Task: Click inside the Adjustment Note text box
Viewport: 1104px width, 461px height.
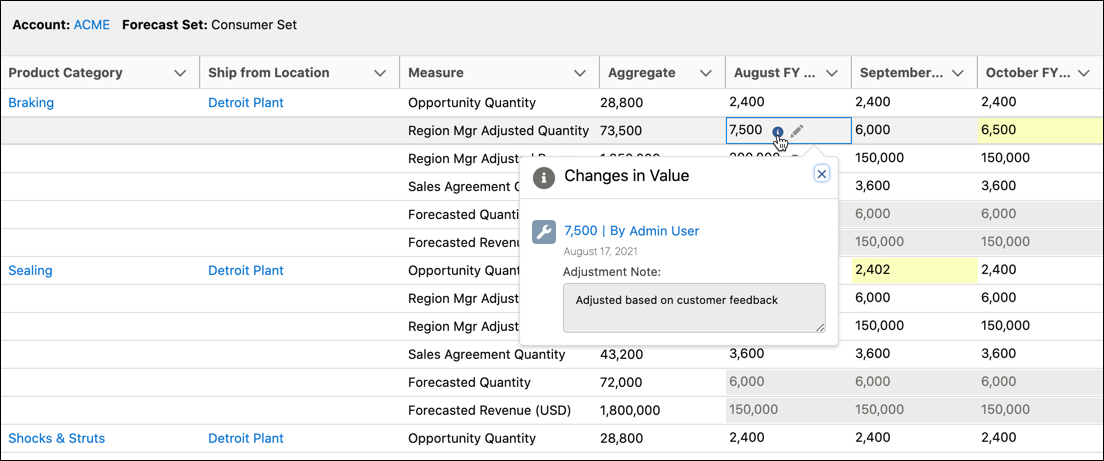Action: (x=694, y=307)
